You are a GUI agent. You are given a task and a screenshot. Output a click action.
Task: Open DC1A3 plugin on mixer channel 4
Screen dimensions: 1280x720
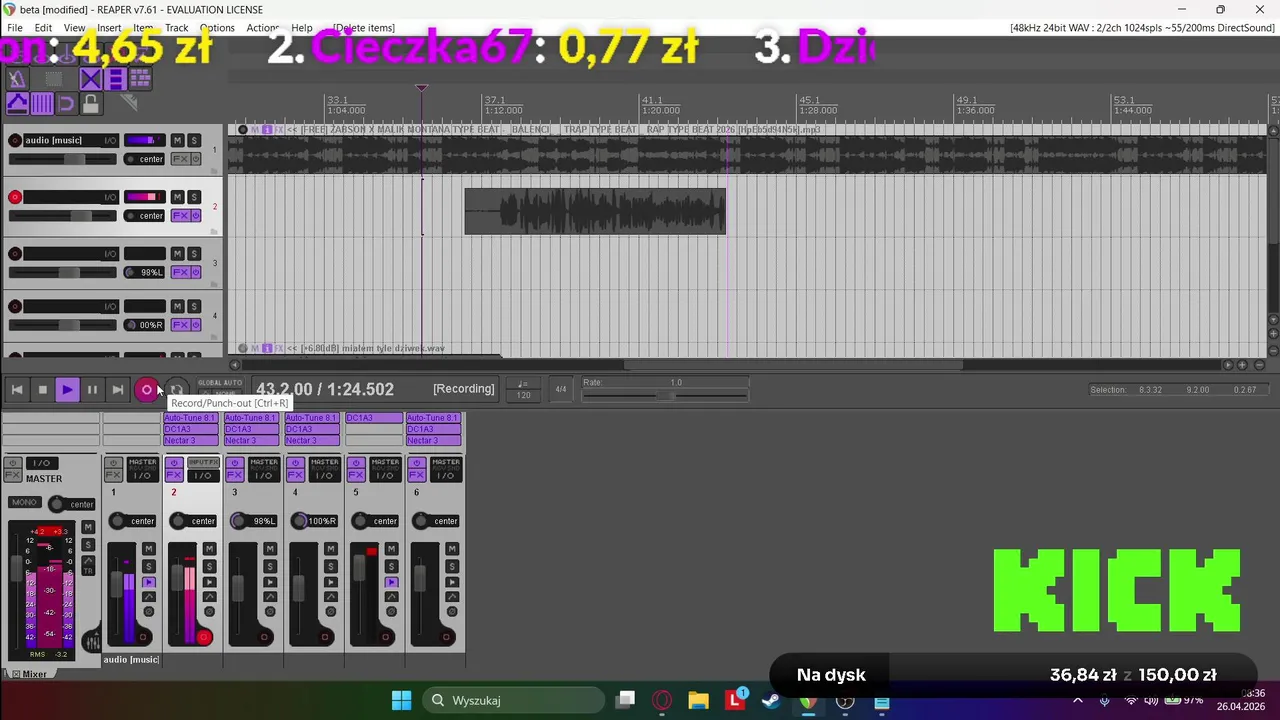pos(312,429)
